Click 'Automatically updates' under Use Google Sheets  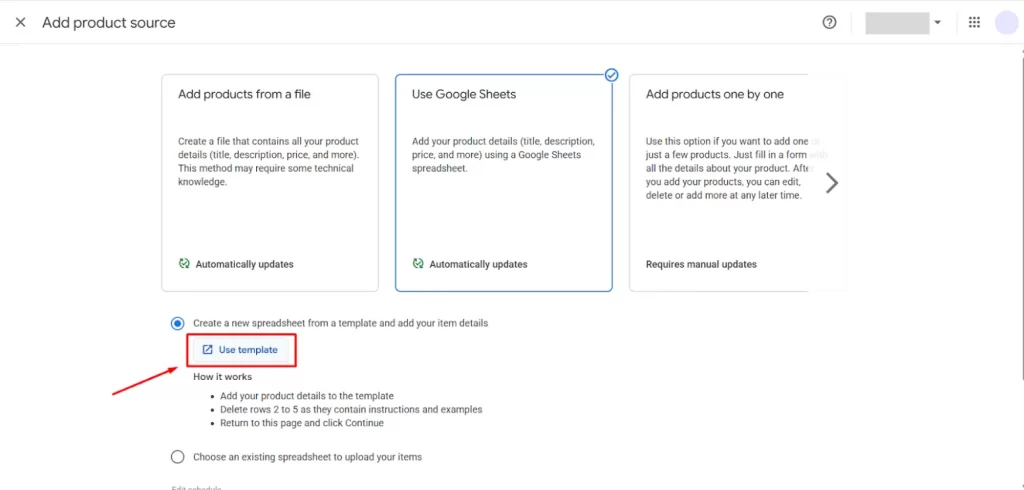point(479,265)
